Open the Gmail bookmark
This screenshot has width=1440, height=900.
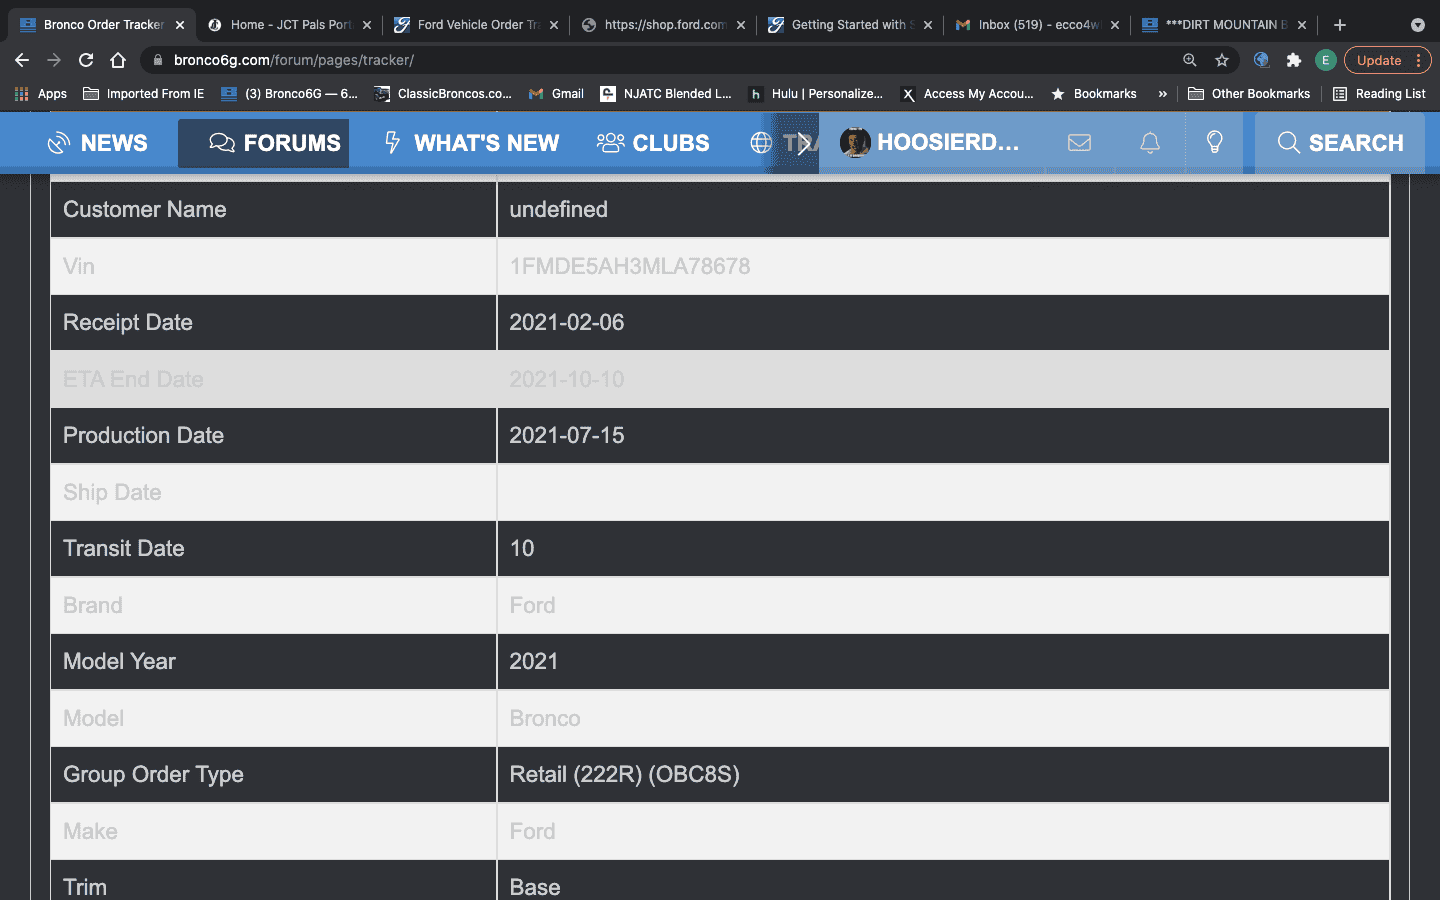(556, 94)
